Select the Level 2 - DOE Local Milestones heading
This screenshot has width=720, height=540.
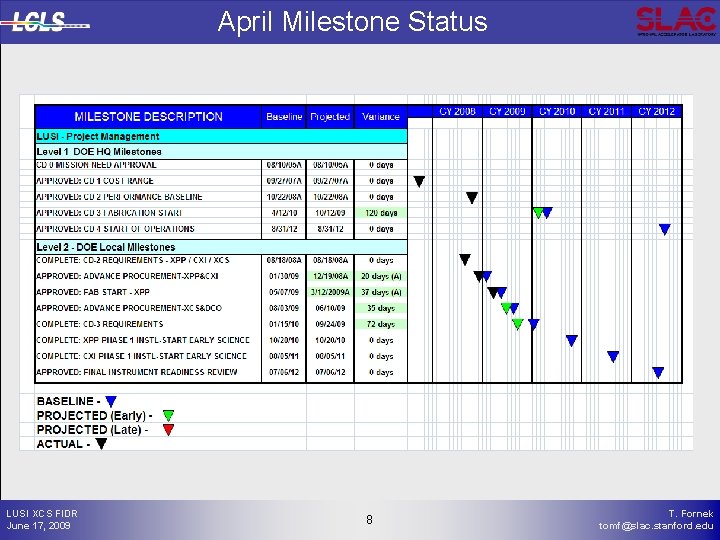(221, 247)
